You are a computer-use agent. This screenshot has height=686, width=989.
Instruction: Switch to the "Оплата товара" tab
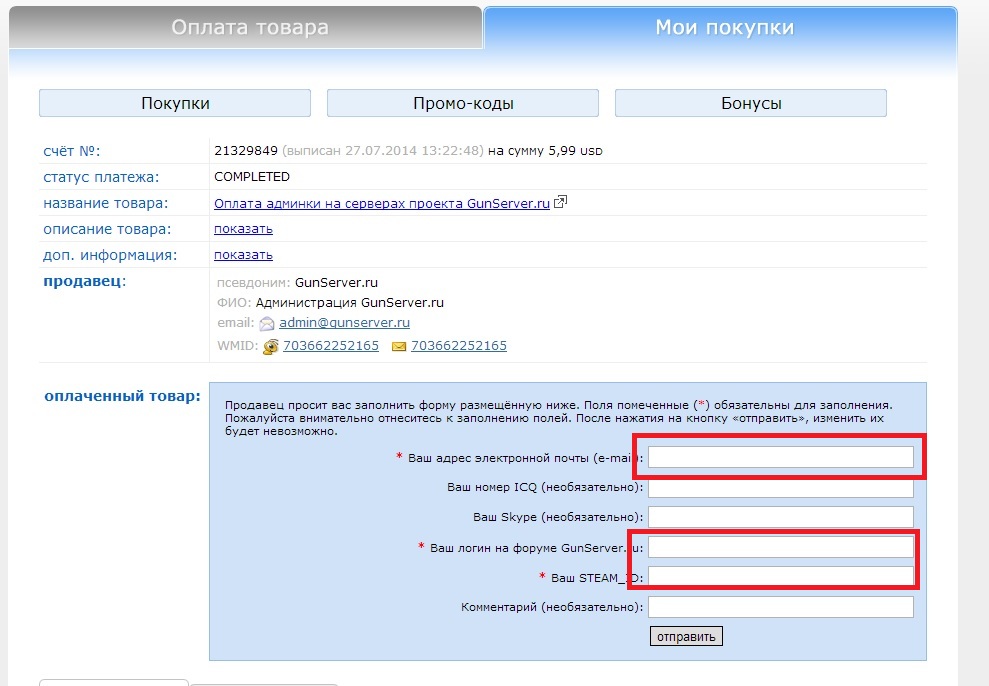[x=249, y=28]
